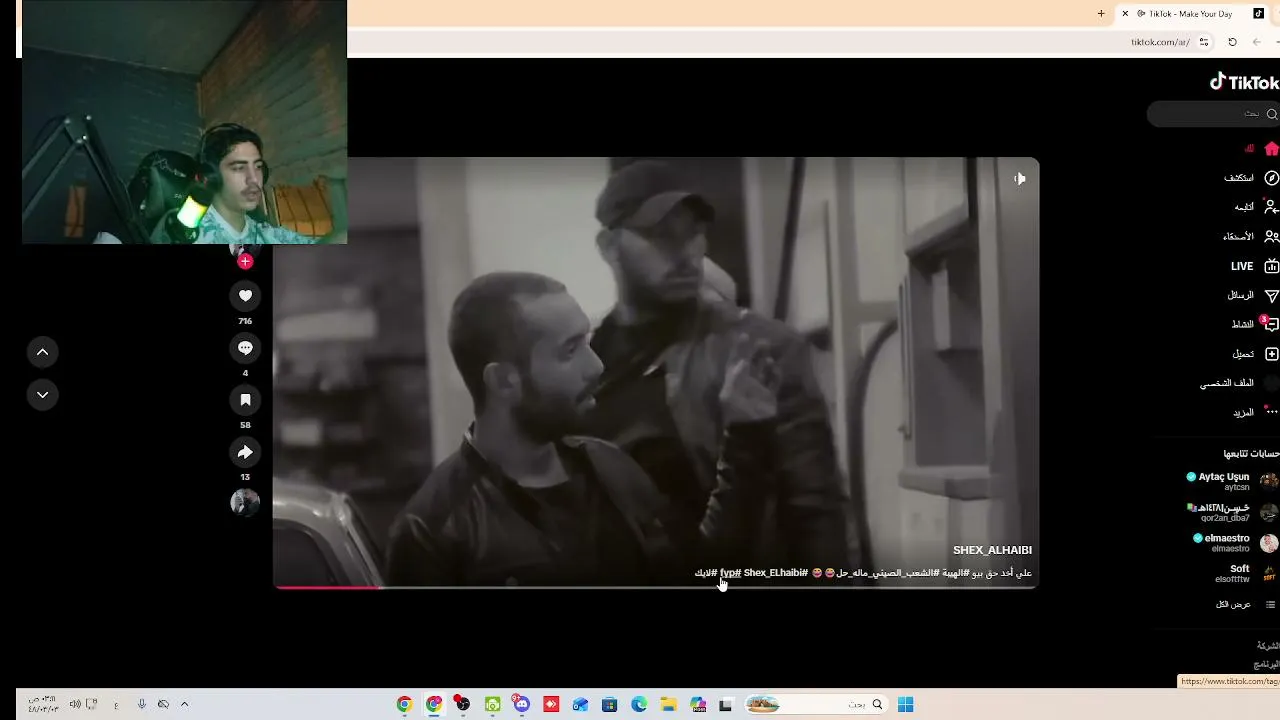The width and height of the screenshot is (1280, 720).
Task: Open the LIVE sidebar item
Action: 1254,266
